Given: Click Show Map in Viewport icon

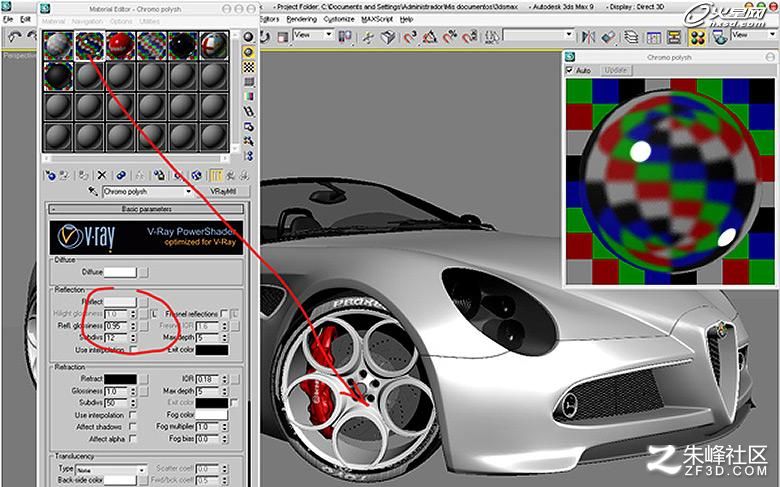Looking at the screenshot, I should coord(196,175).
